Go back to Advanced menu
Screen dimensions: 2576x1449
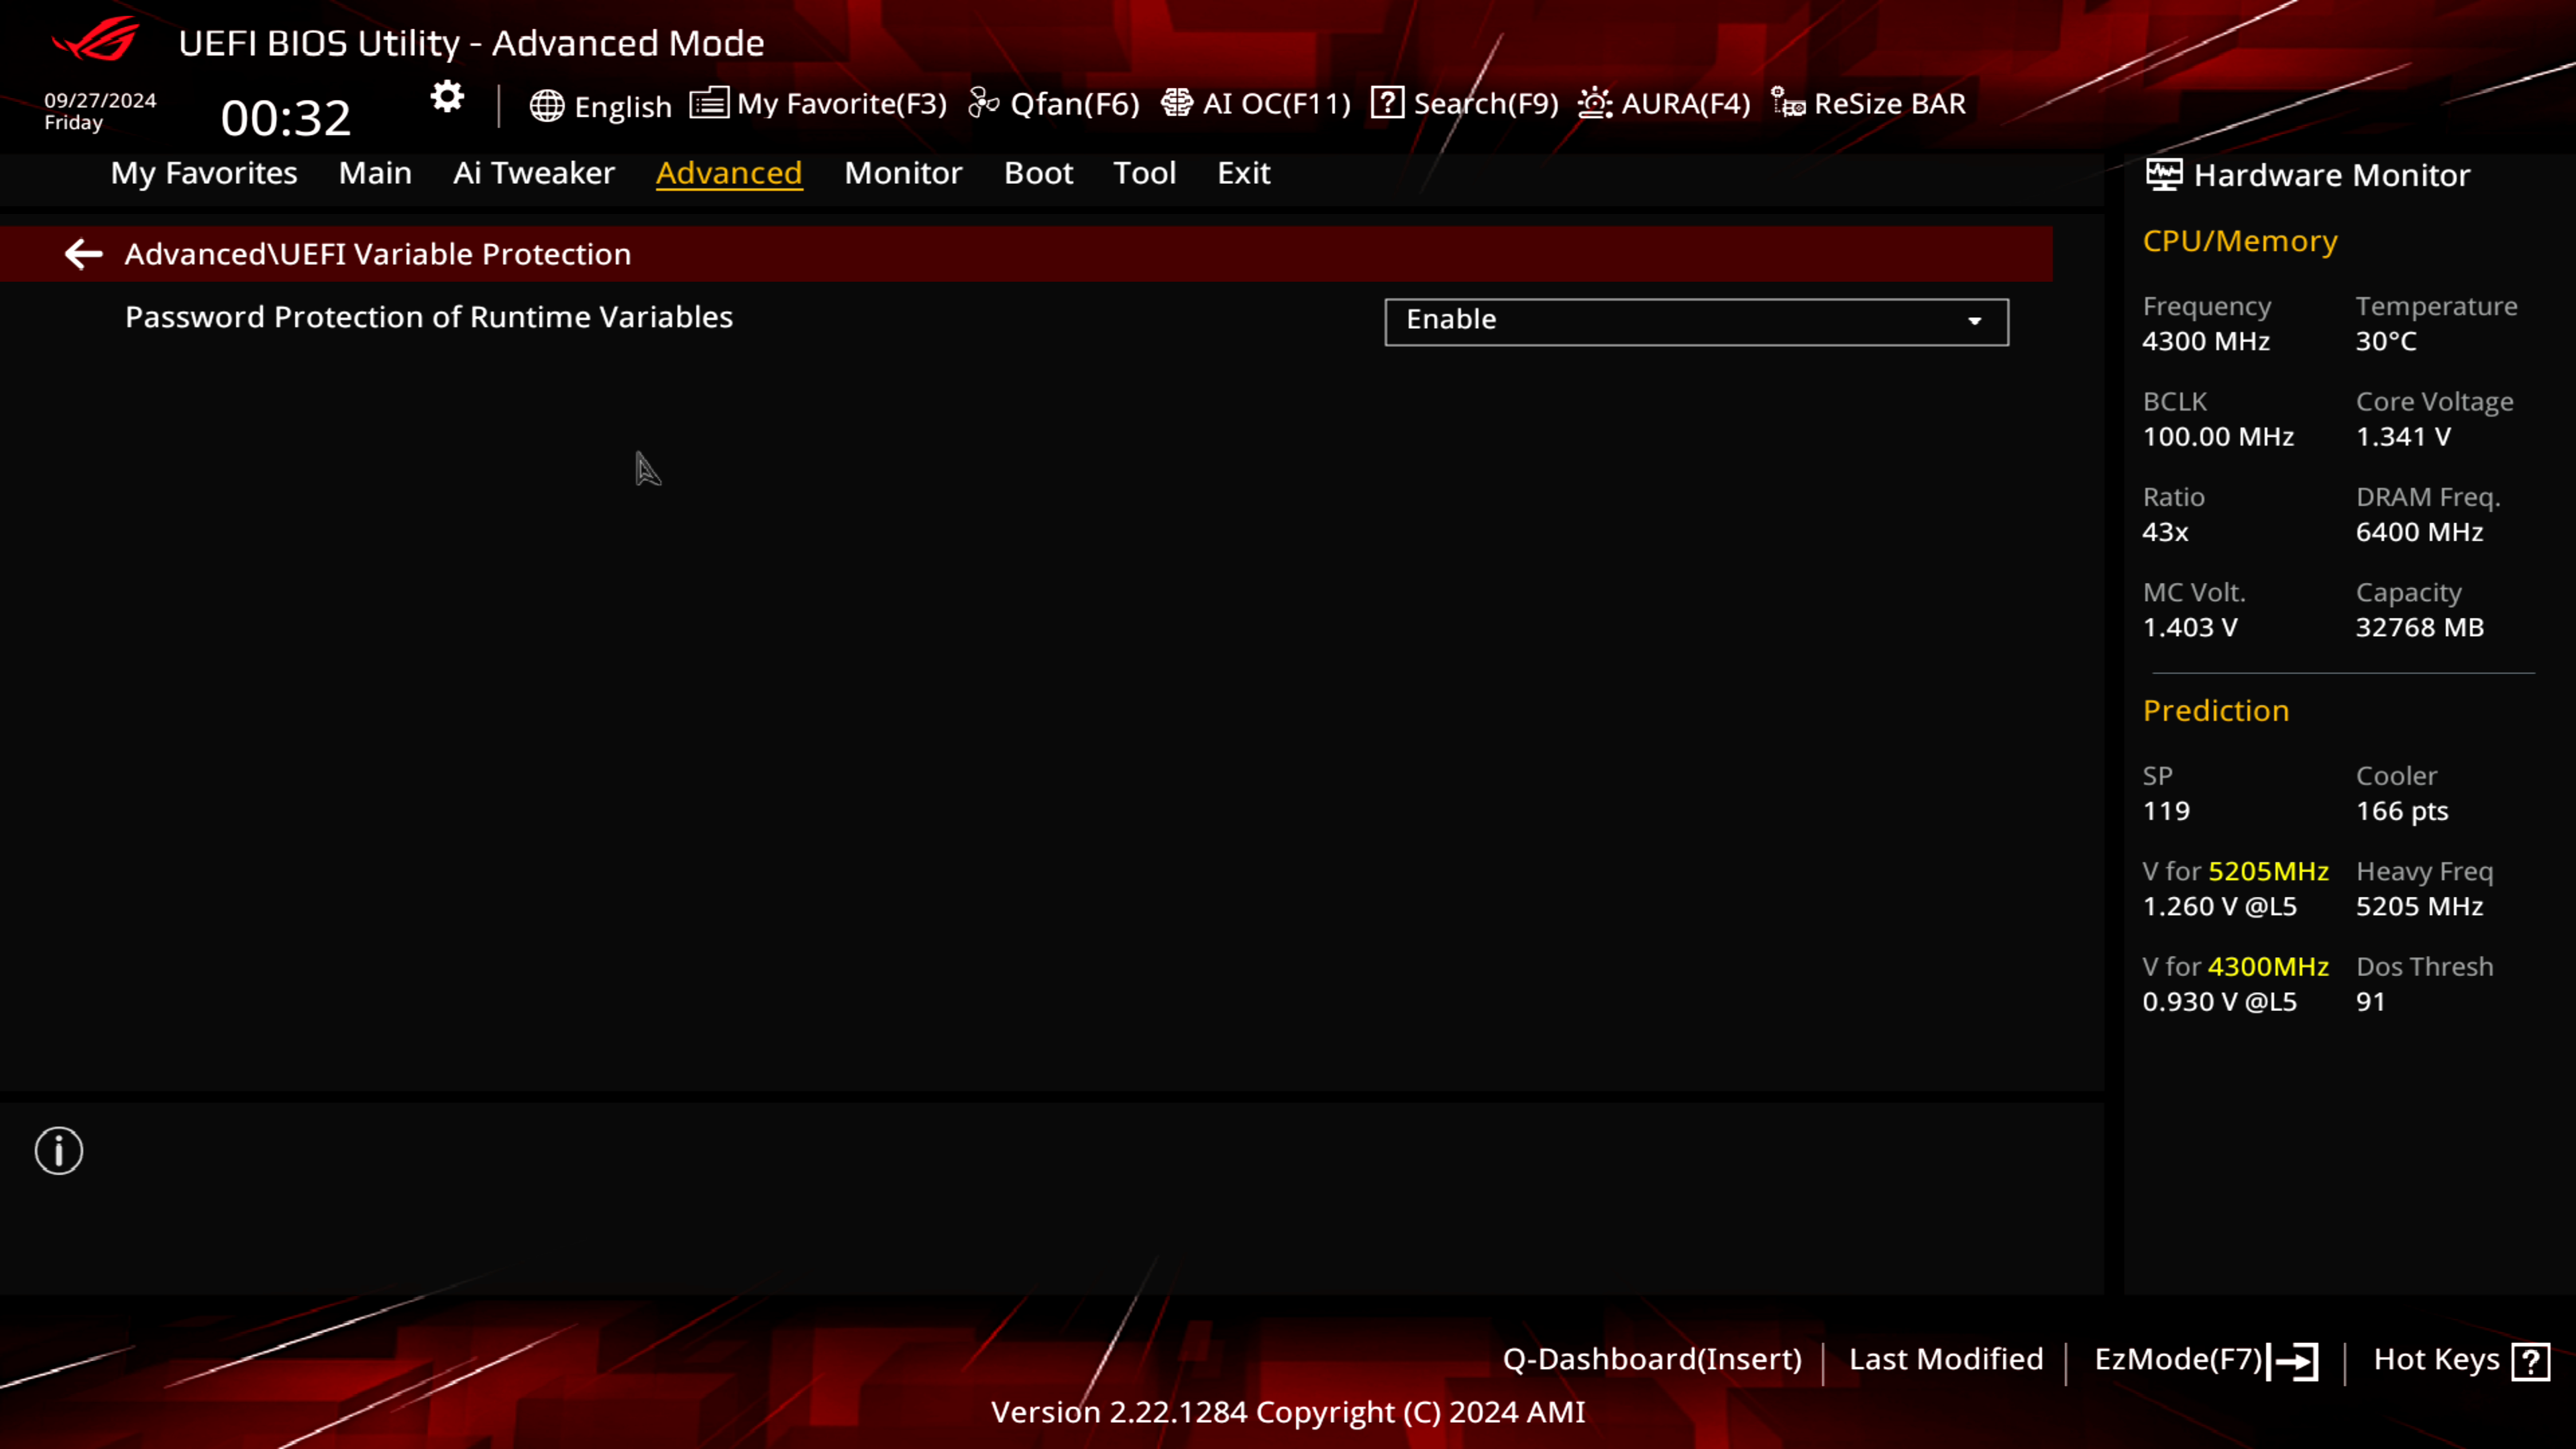point(83,253)
